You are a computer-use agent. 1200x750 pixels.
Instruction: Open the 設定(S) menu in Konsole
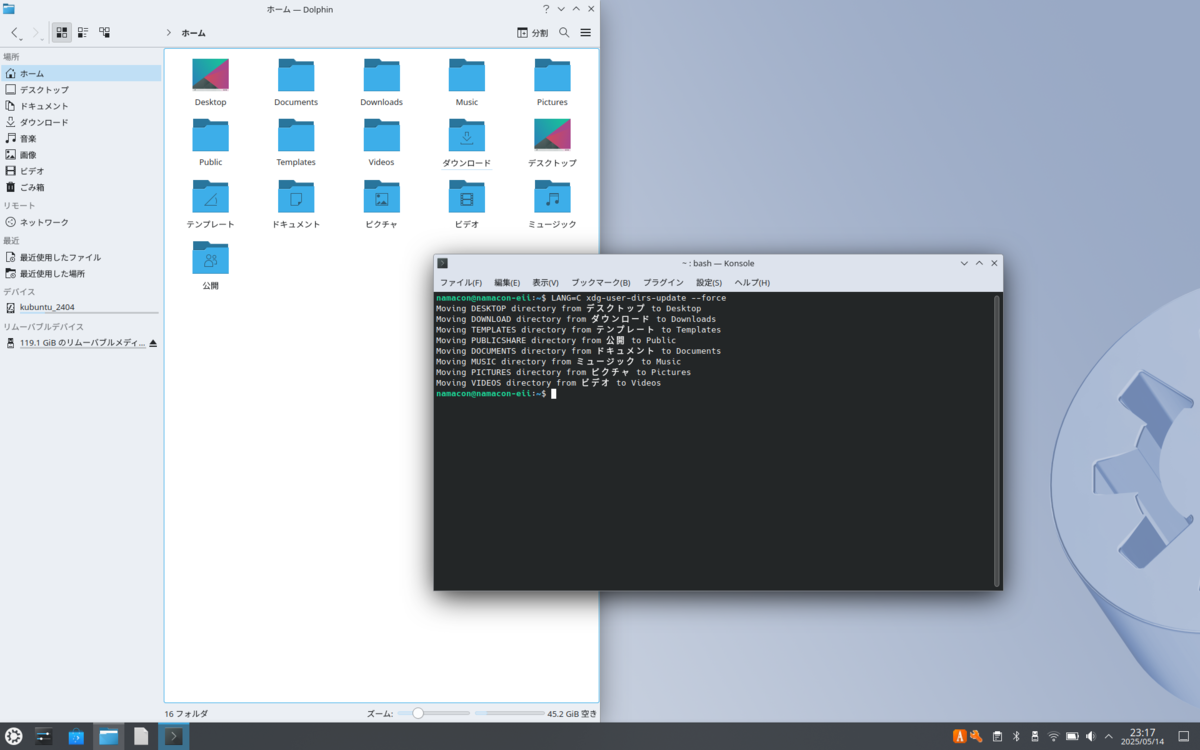[x=709, y=283]
